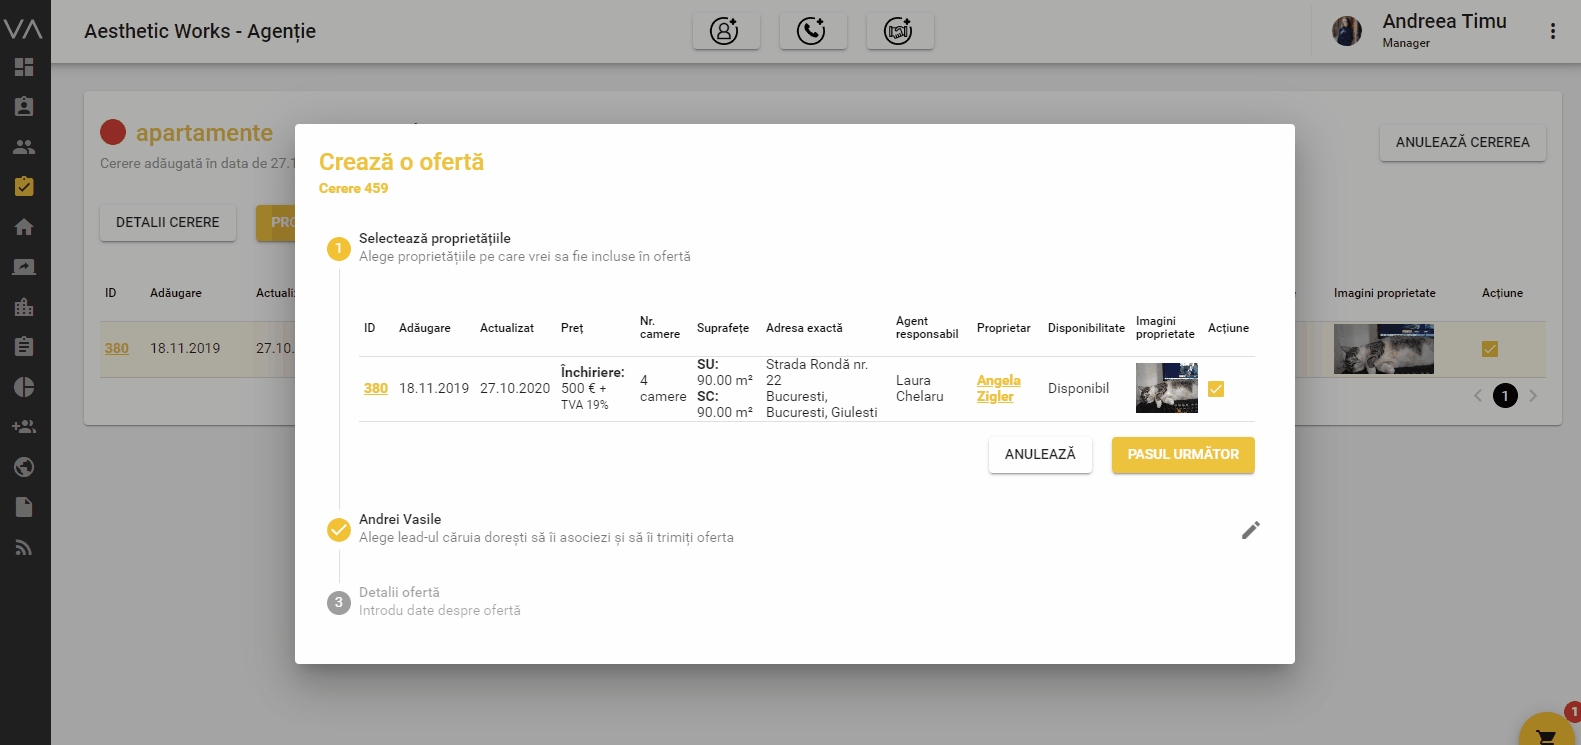The height and width of the screenshot is (745, 1581).
Task: Open the three-dot user menu
Action: pos(1552,31)
